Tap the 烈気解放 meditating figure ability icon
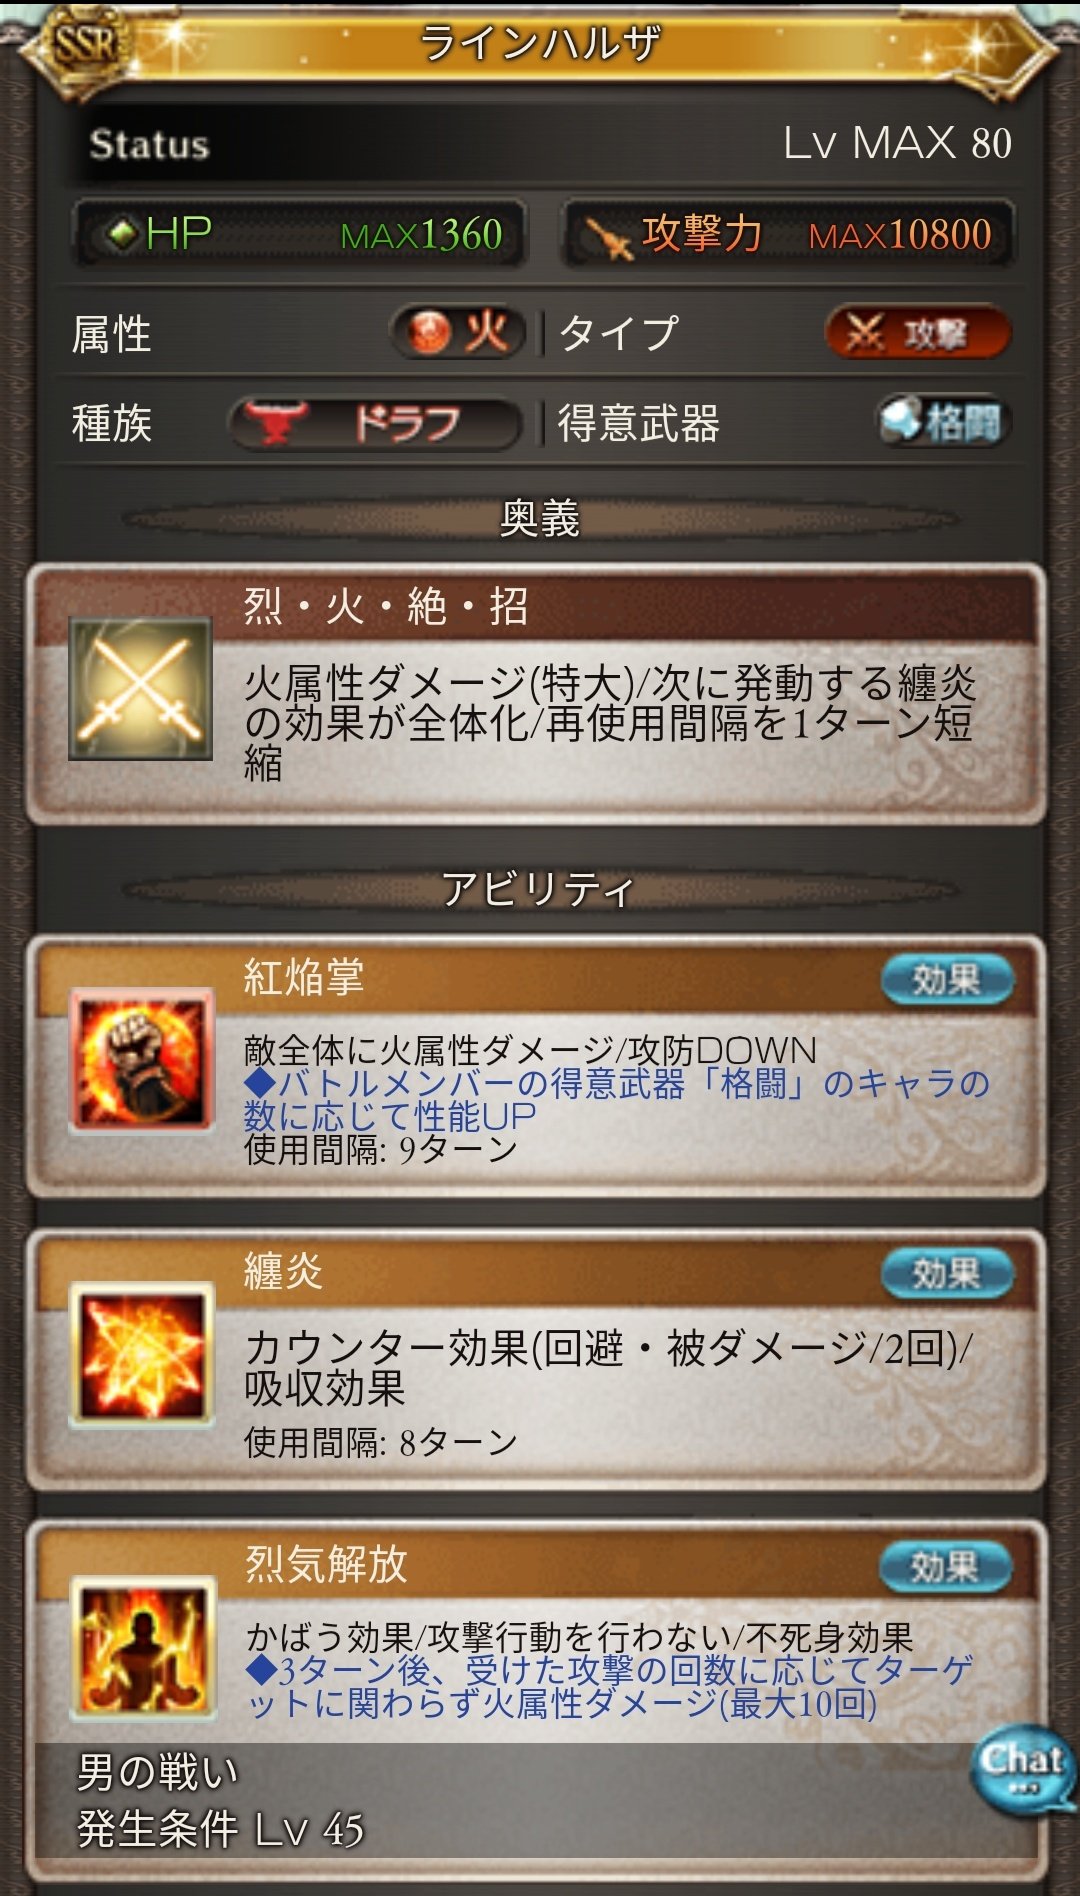This screenshot has height=1896, width=1080. coord(143,1647)
